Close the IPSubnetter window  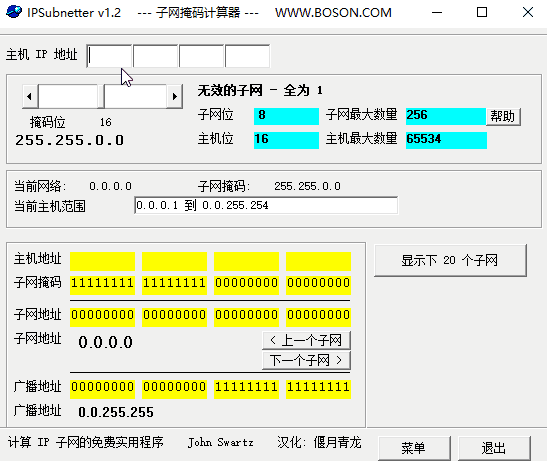(527, 12)
